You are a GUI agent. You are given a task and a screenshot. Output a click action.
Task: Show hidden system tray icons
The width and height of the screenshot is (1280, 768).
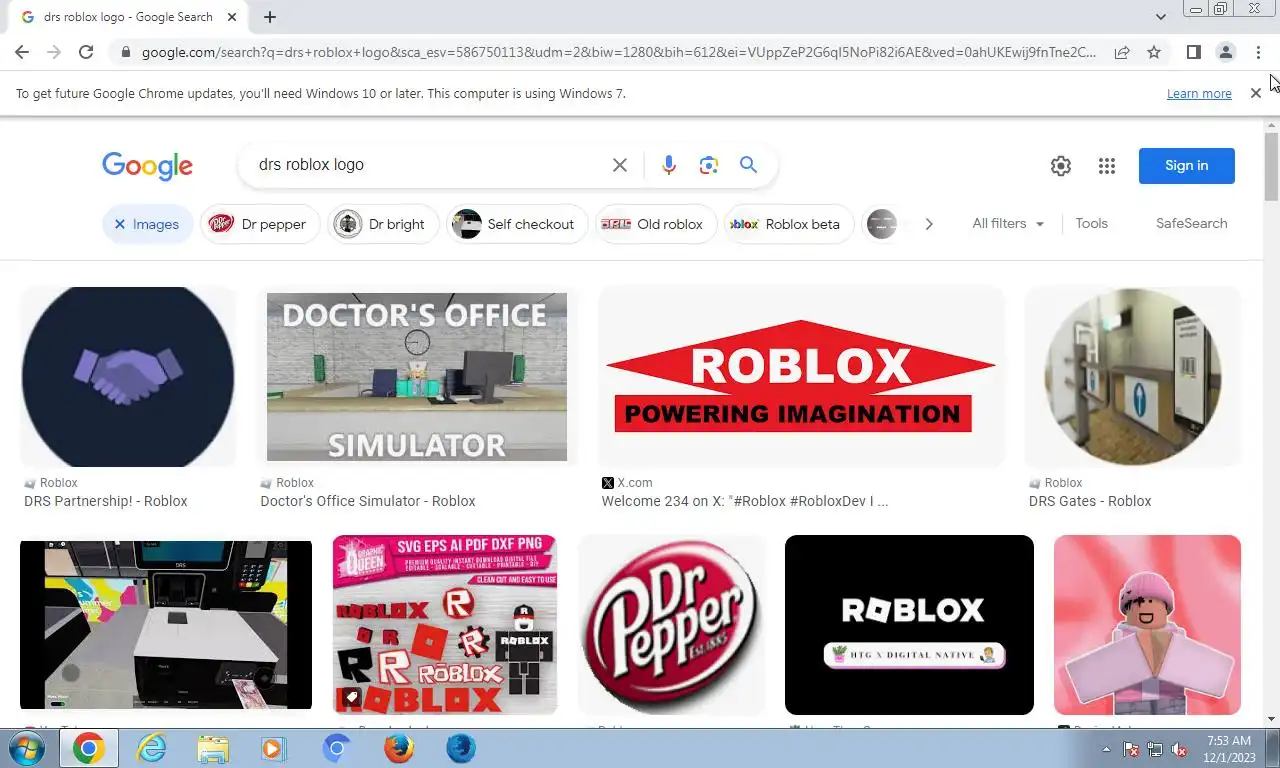1106,749
